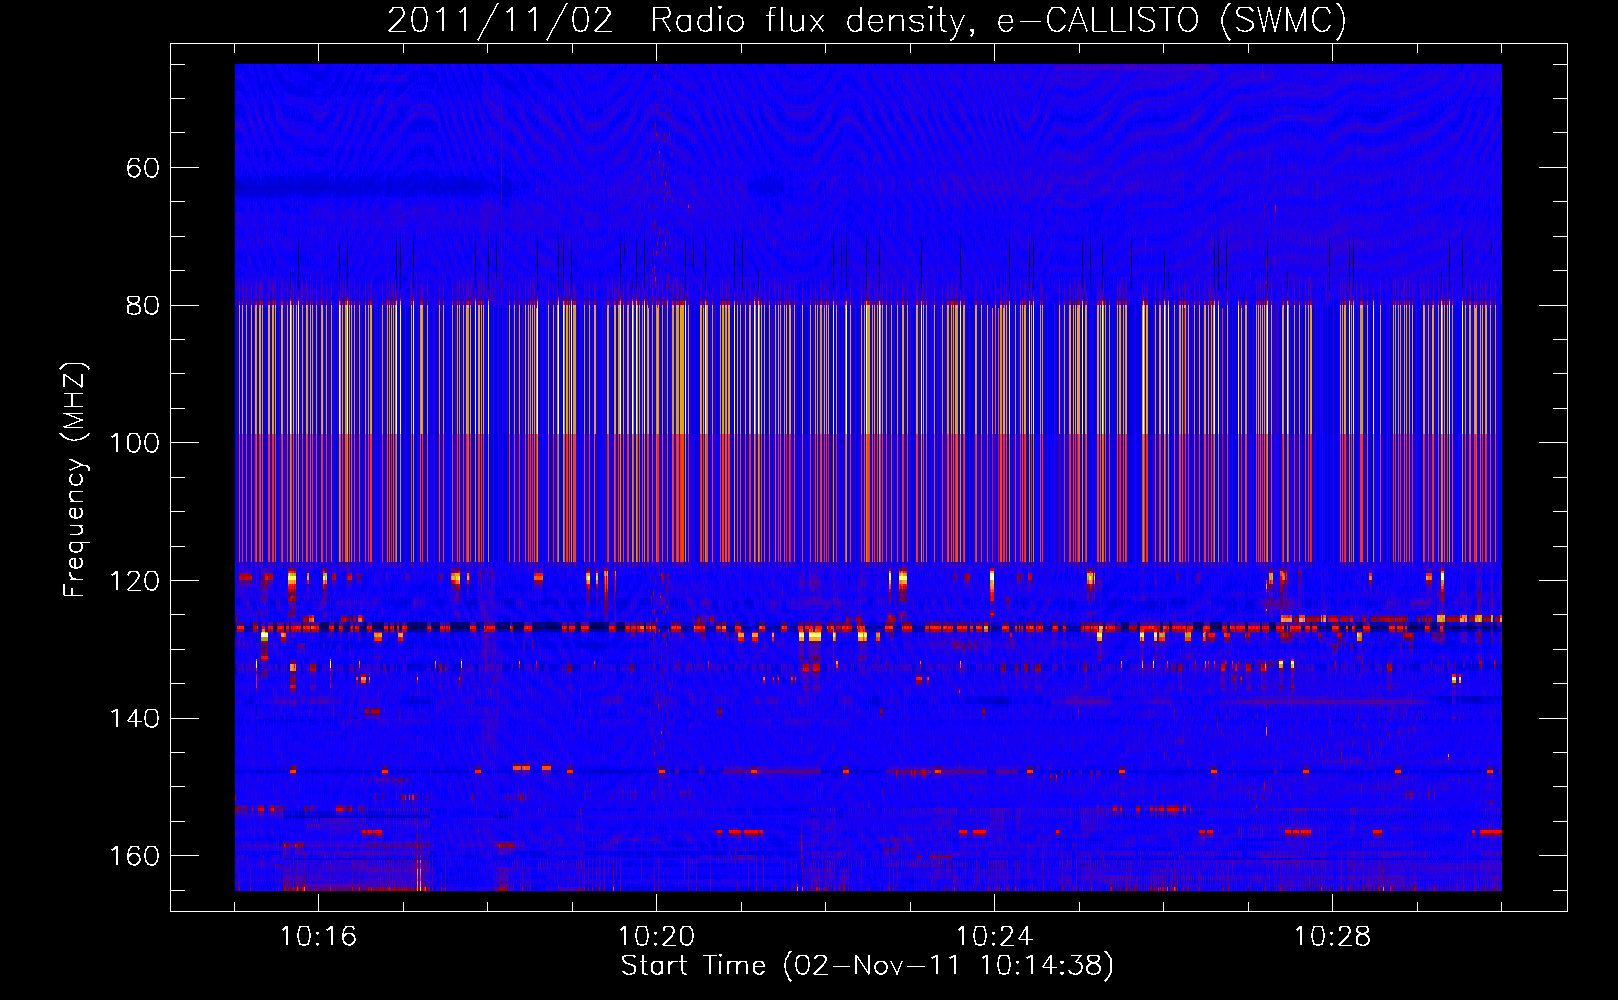Click the 10:20 time tick label
This screenshot has width=1618, height=1000.
click(x=656, y=937)
